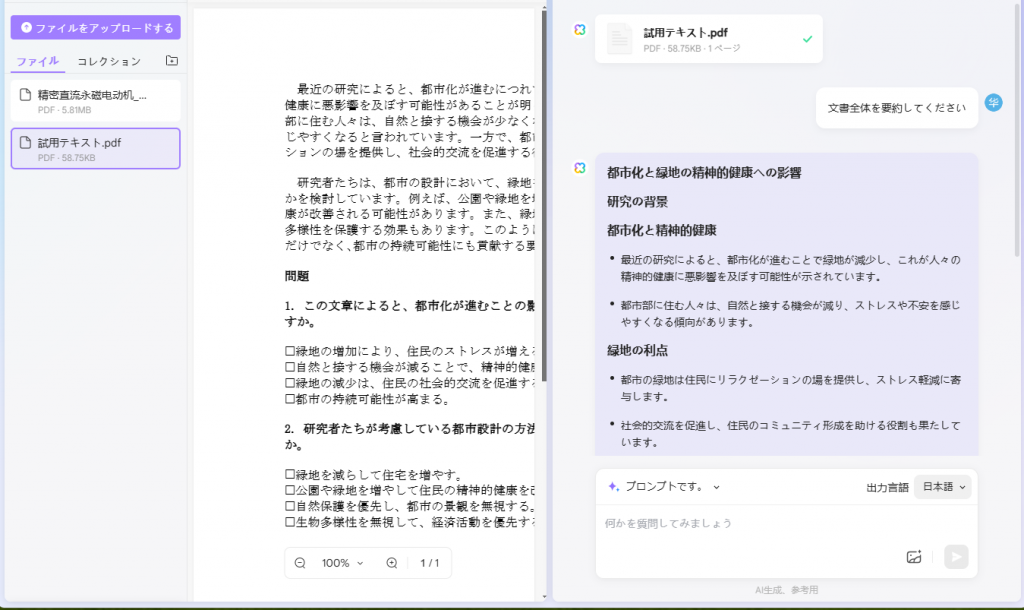
Task: Click the new collection folder icon
Action: [172, 61]
